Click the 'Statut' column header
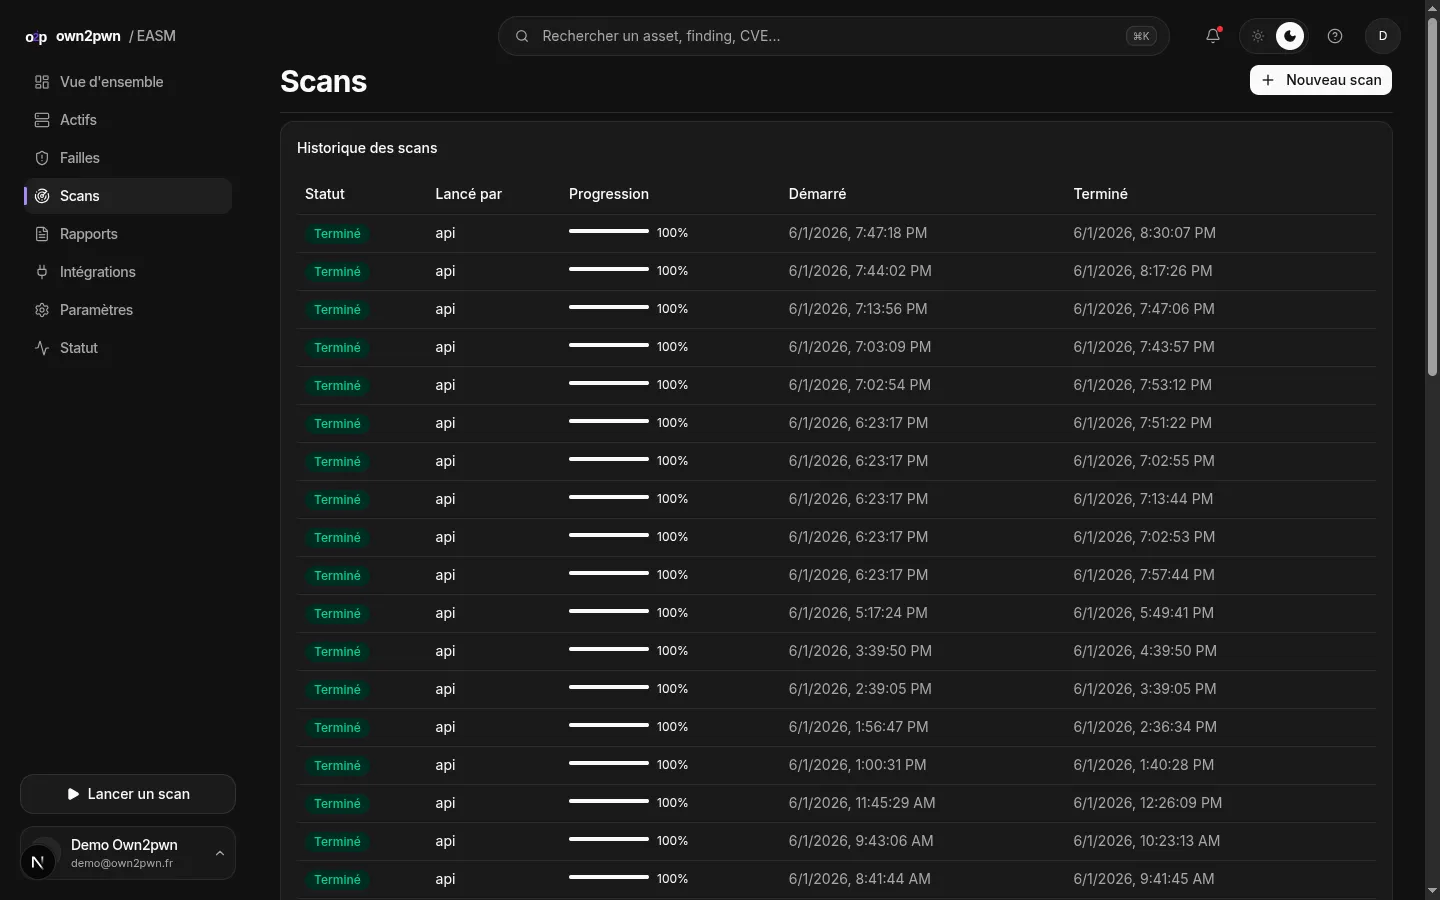The height and width of the screenshot is (900, 1440). pos(325,194)
